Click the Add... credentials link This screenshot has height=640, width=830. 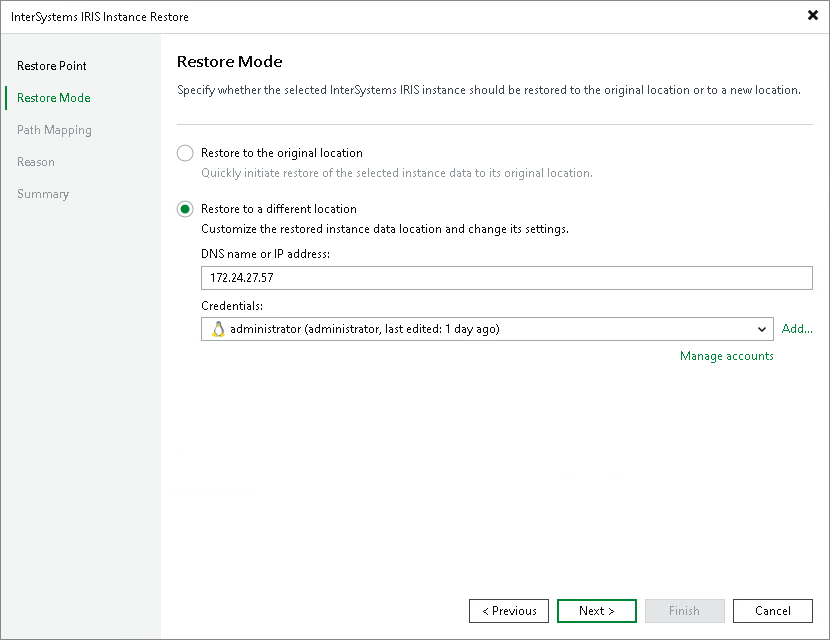point(797,329)
